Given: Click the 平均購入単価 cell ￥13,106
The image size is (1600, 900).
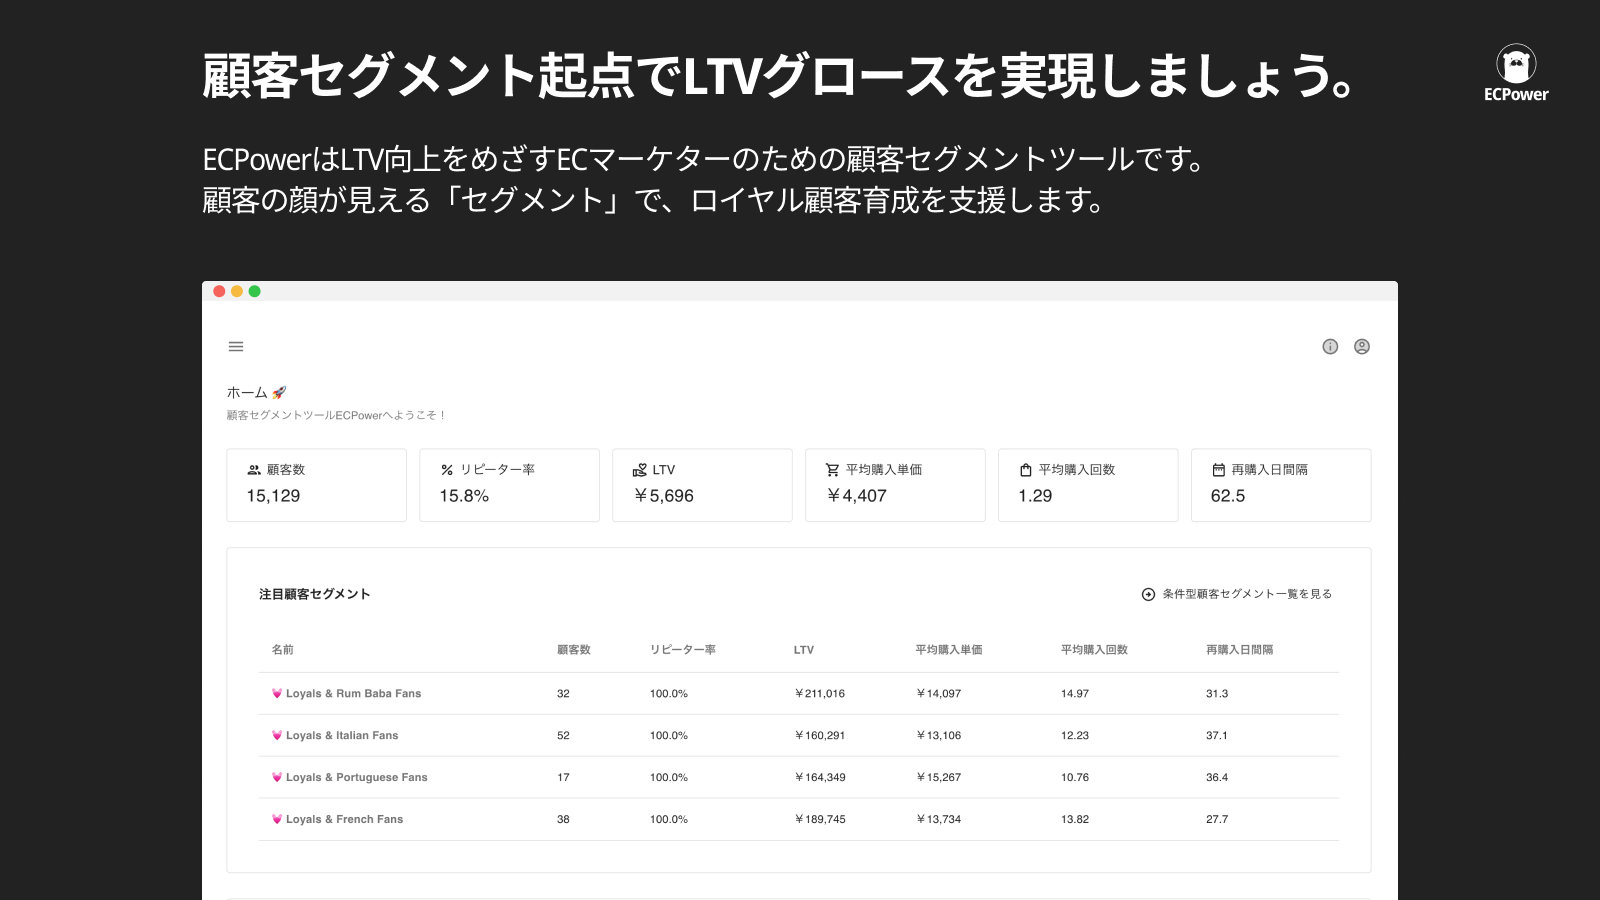Looking at the screenshot, I should click(939, 735).
